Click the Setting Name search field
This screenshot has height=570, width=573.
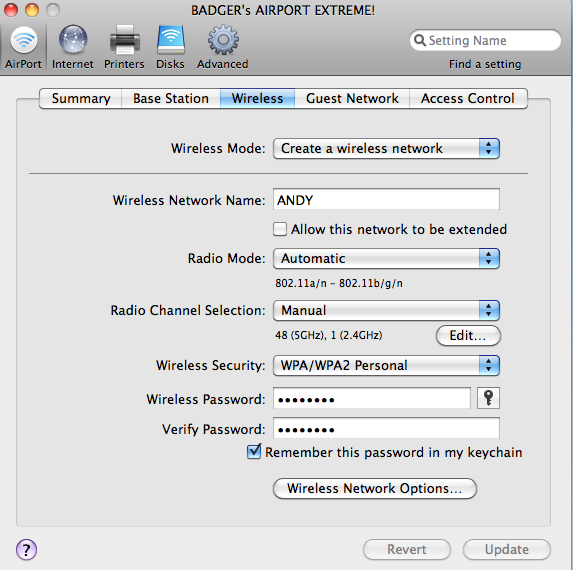485,40
